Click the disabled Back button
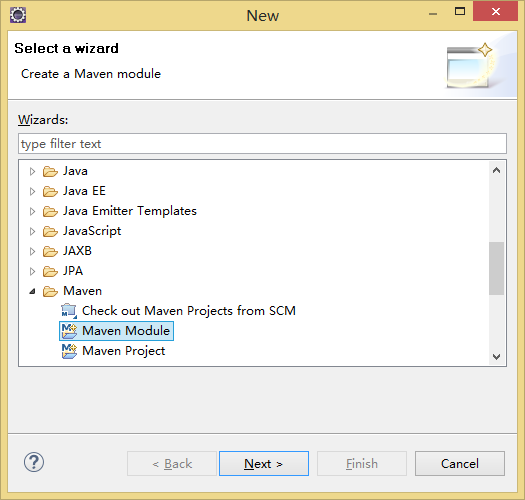525x500 pixels. (x=172, y=463)
